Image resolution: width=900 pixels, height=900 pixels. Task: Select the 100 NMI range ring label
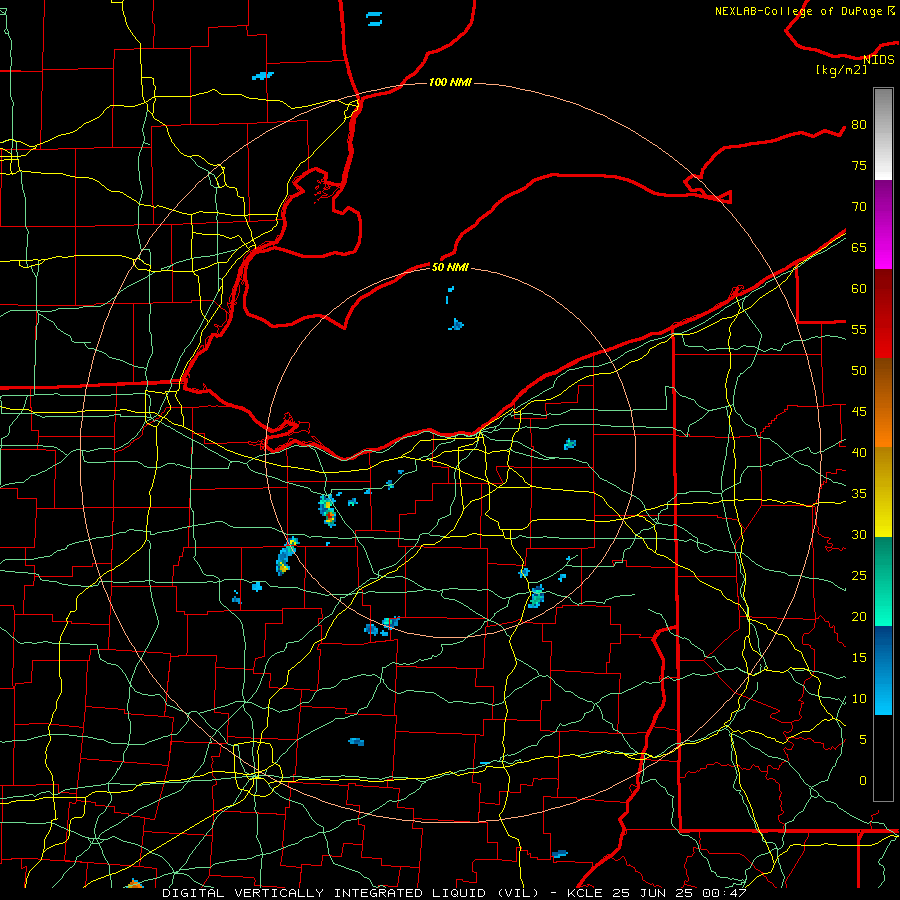point(450,82)
